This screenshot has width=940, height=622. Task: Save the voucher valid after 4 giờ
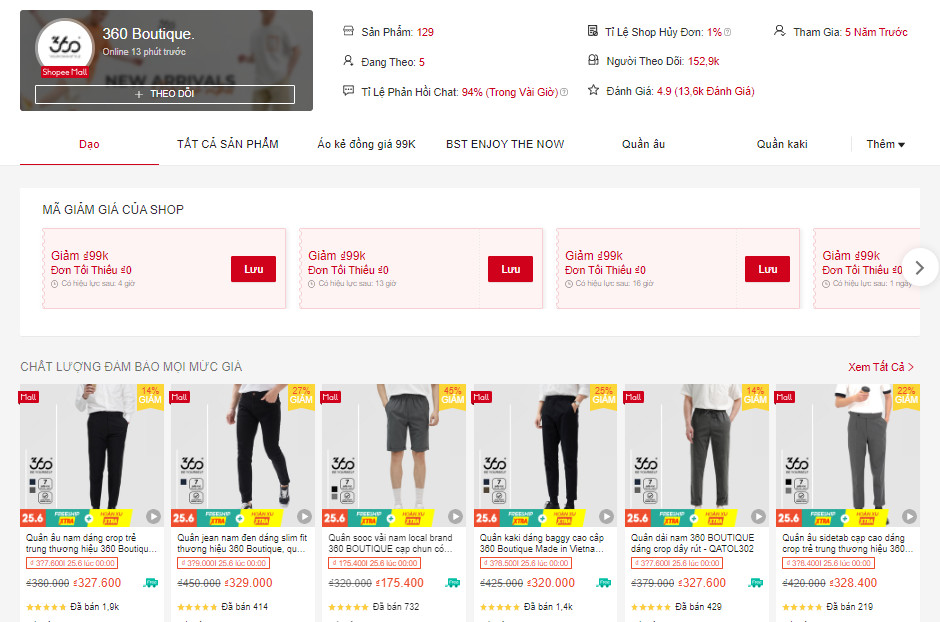(254, 269)
